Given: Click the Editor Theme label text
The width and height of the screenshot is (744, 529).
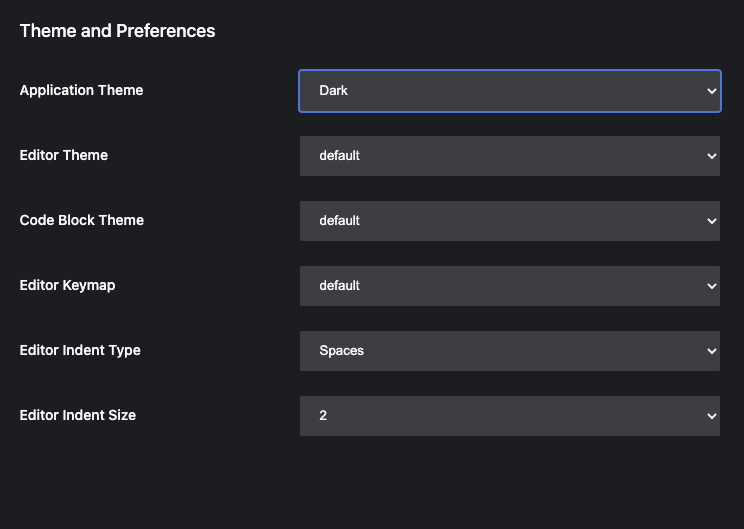Looking at the screenshot, I should 63,155.
